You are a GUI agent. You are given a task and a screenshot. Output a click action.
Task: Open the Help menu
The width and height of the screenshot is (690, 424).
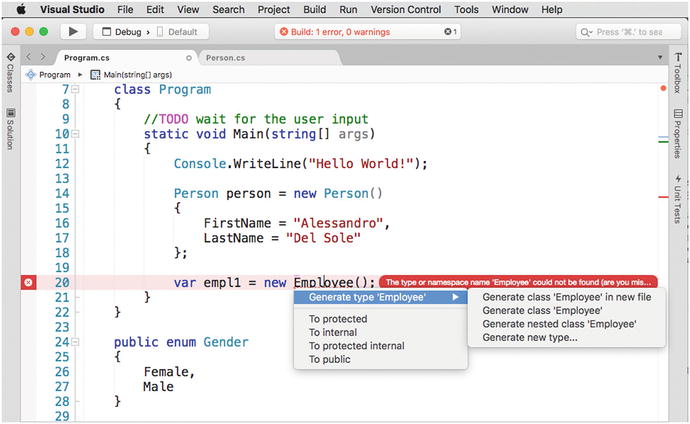click(551, 9)
